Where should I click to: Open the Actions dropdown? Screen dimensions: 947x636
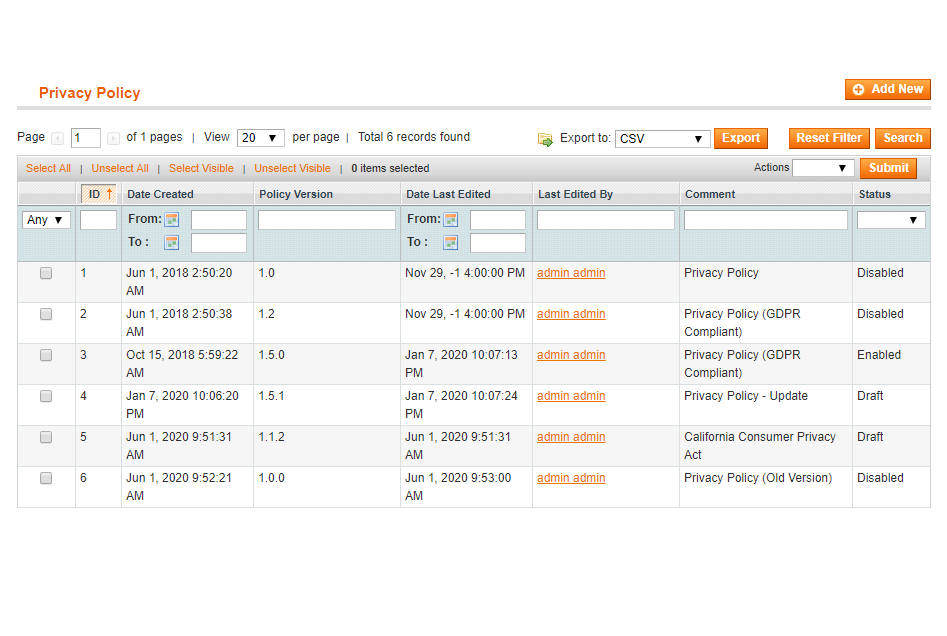[822, 168]
